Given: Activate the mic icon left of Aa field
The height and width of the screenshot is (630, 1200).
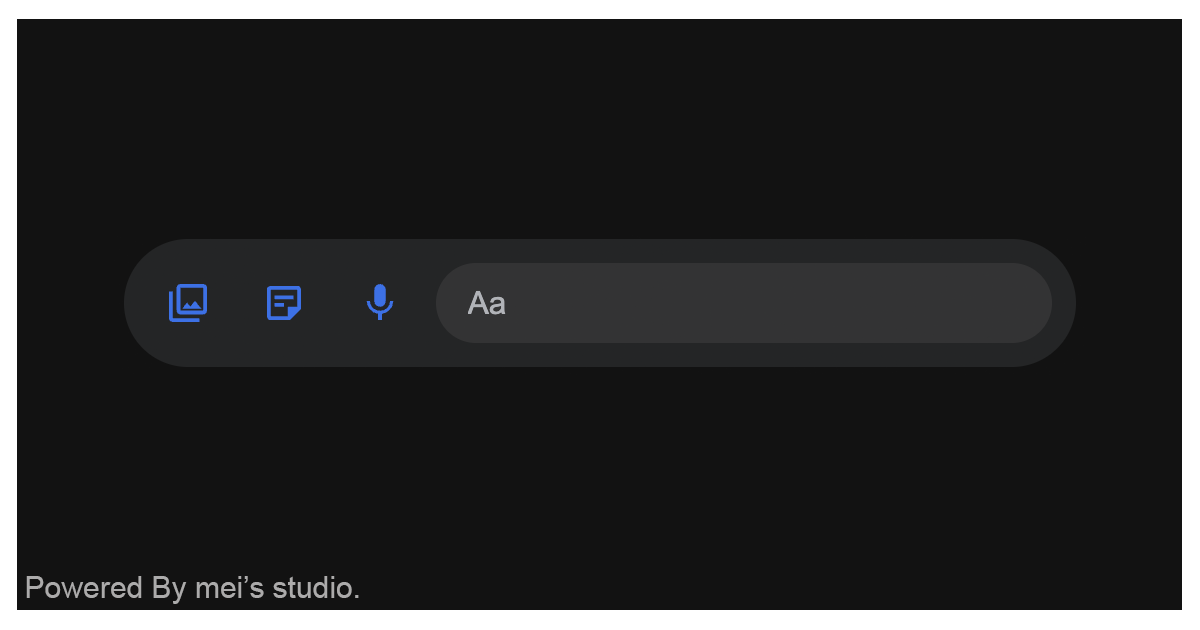Looking at the screenshot, I should [x=379, y=302].
